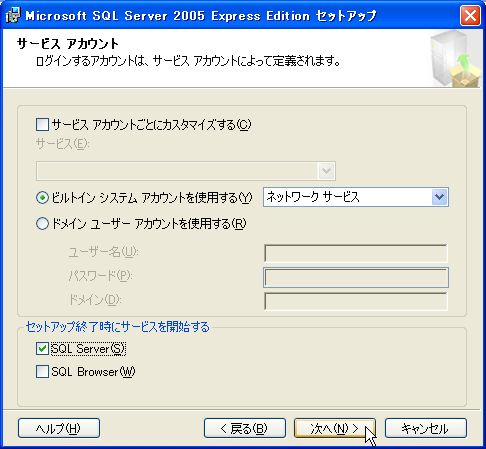Click the サービス アカウント page heading
This screenshot has width=486, height=449.
[68, 44]
